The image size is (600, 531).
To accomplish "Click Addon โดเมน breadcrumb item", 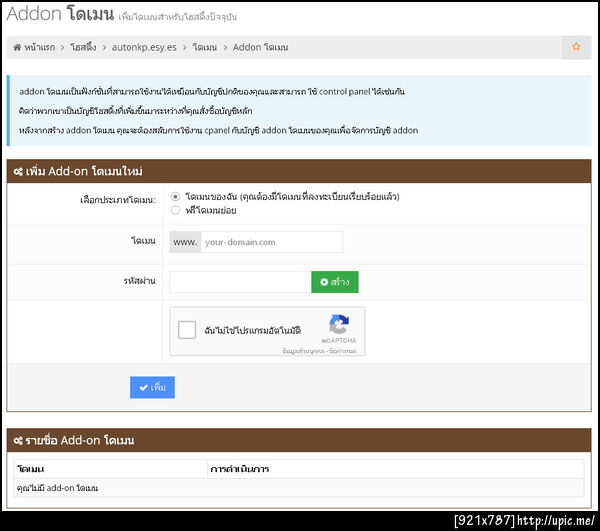I will [x=260, y=47].
